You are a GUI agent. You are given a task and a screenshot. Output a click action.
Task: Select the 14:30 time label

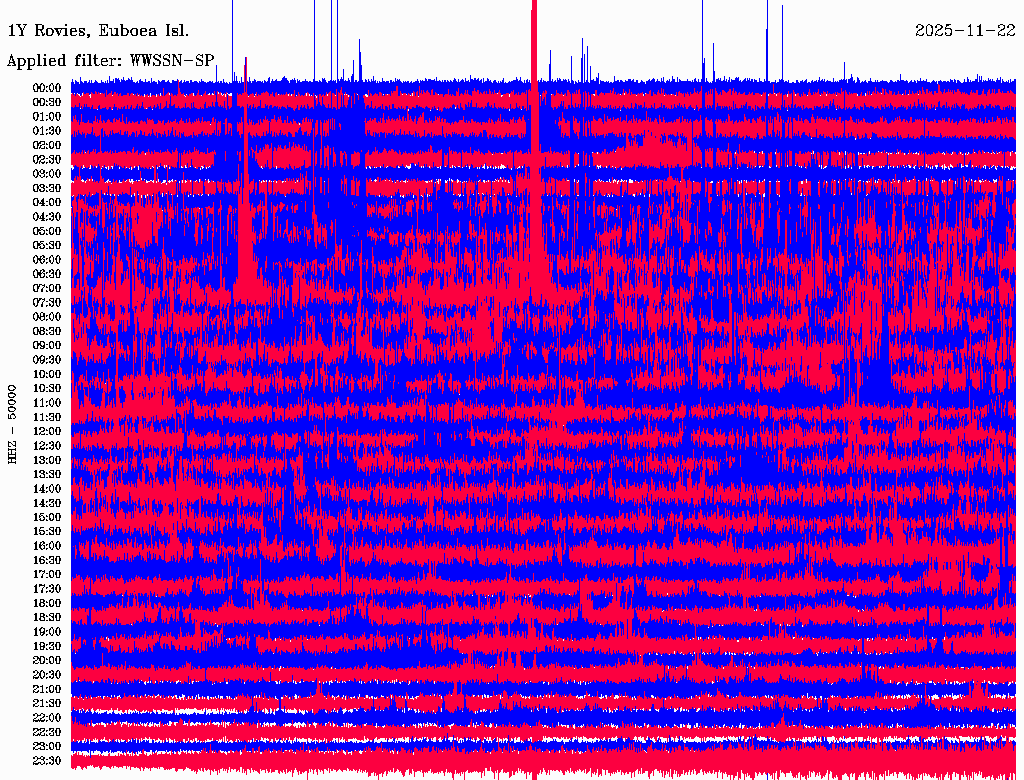pos(47,503)
